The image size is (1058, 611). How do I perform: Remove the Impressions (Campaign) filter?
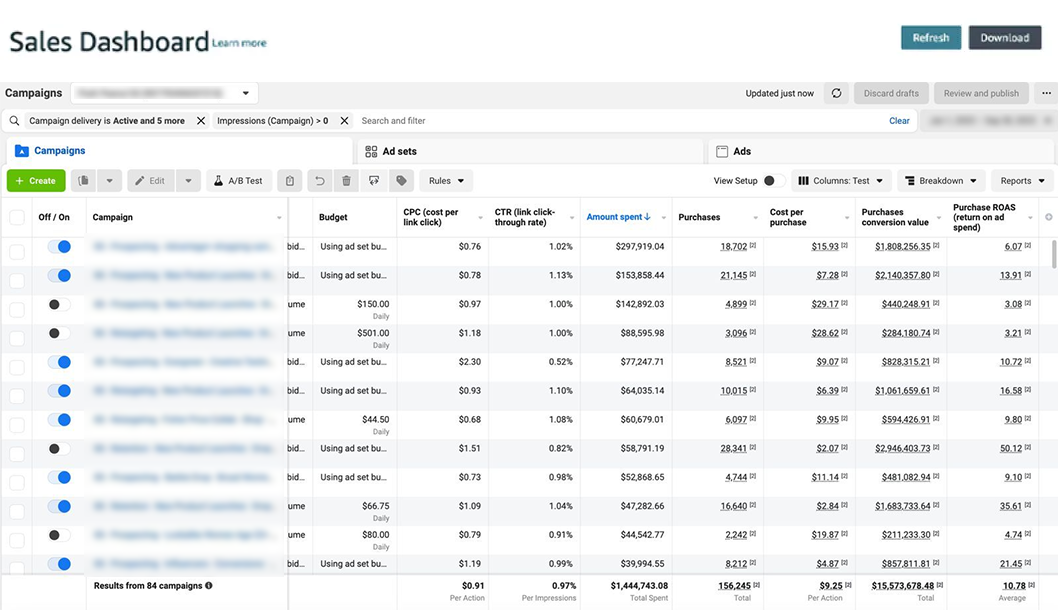point(344,121)
